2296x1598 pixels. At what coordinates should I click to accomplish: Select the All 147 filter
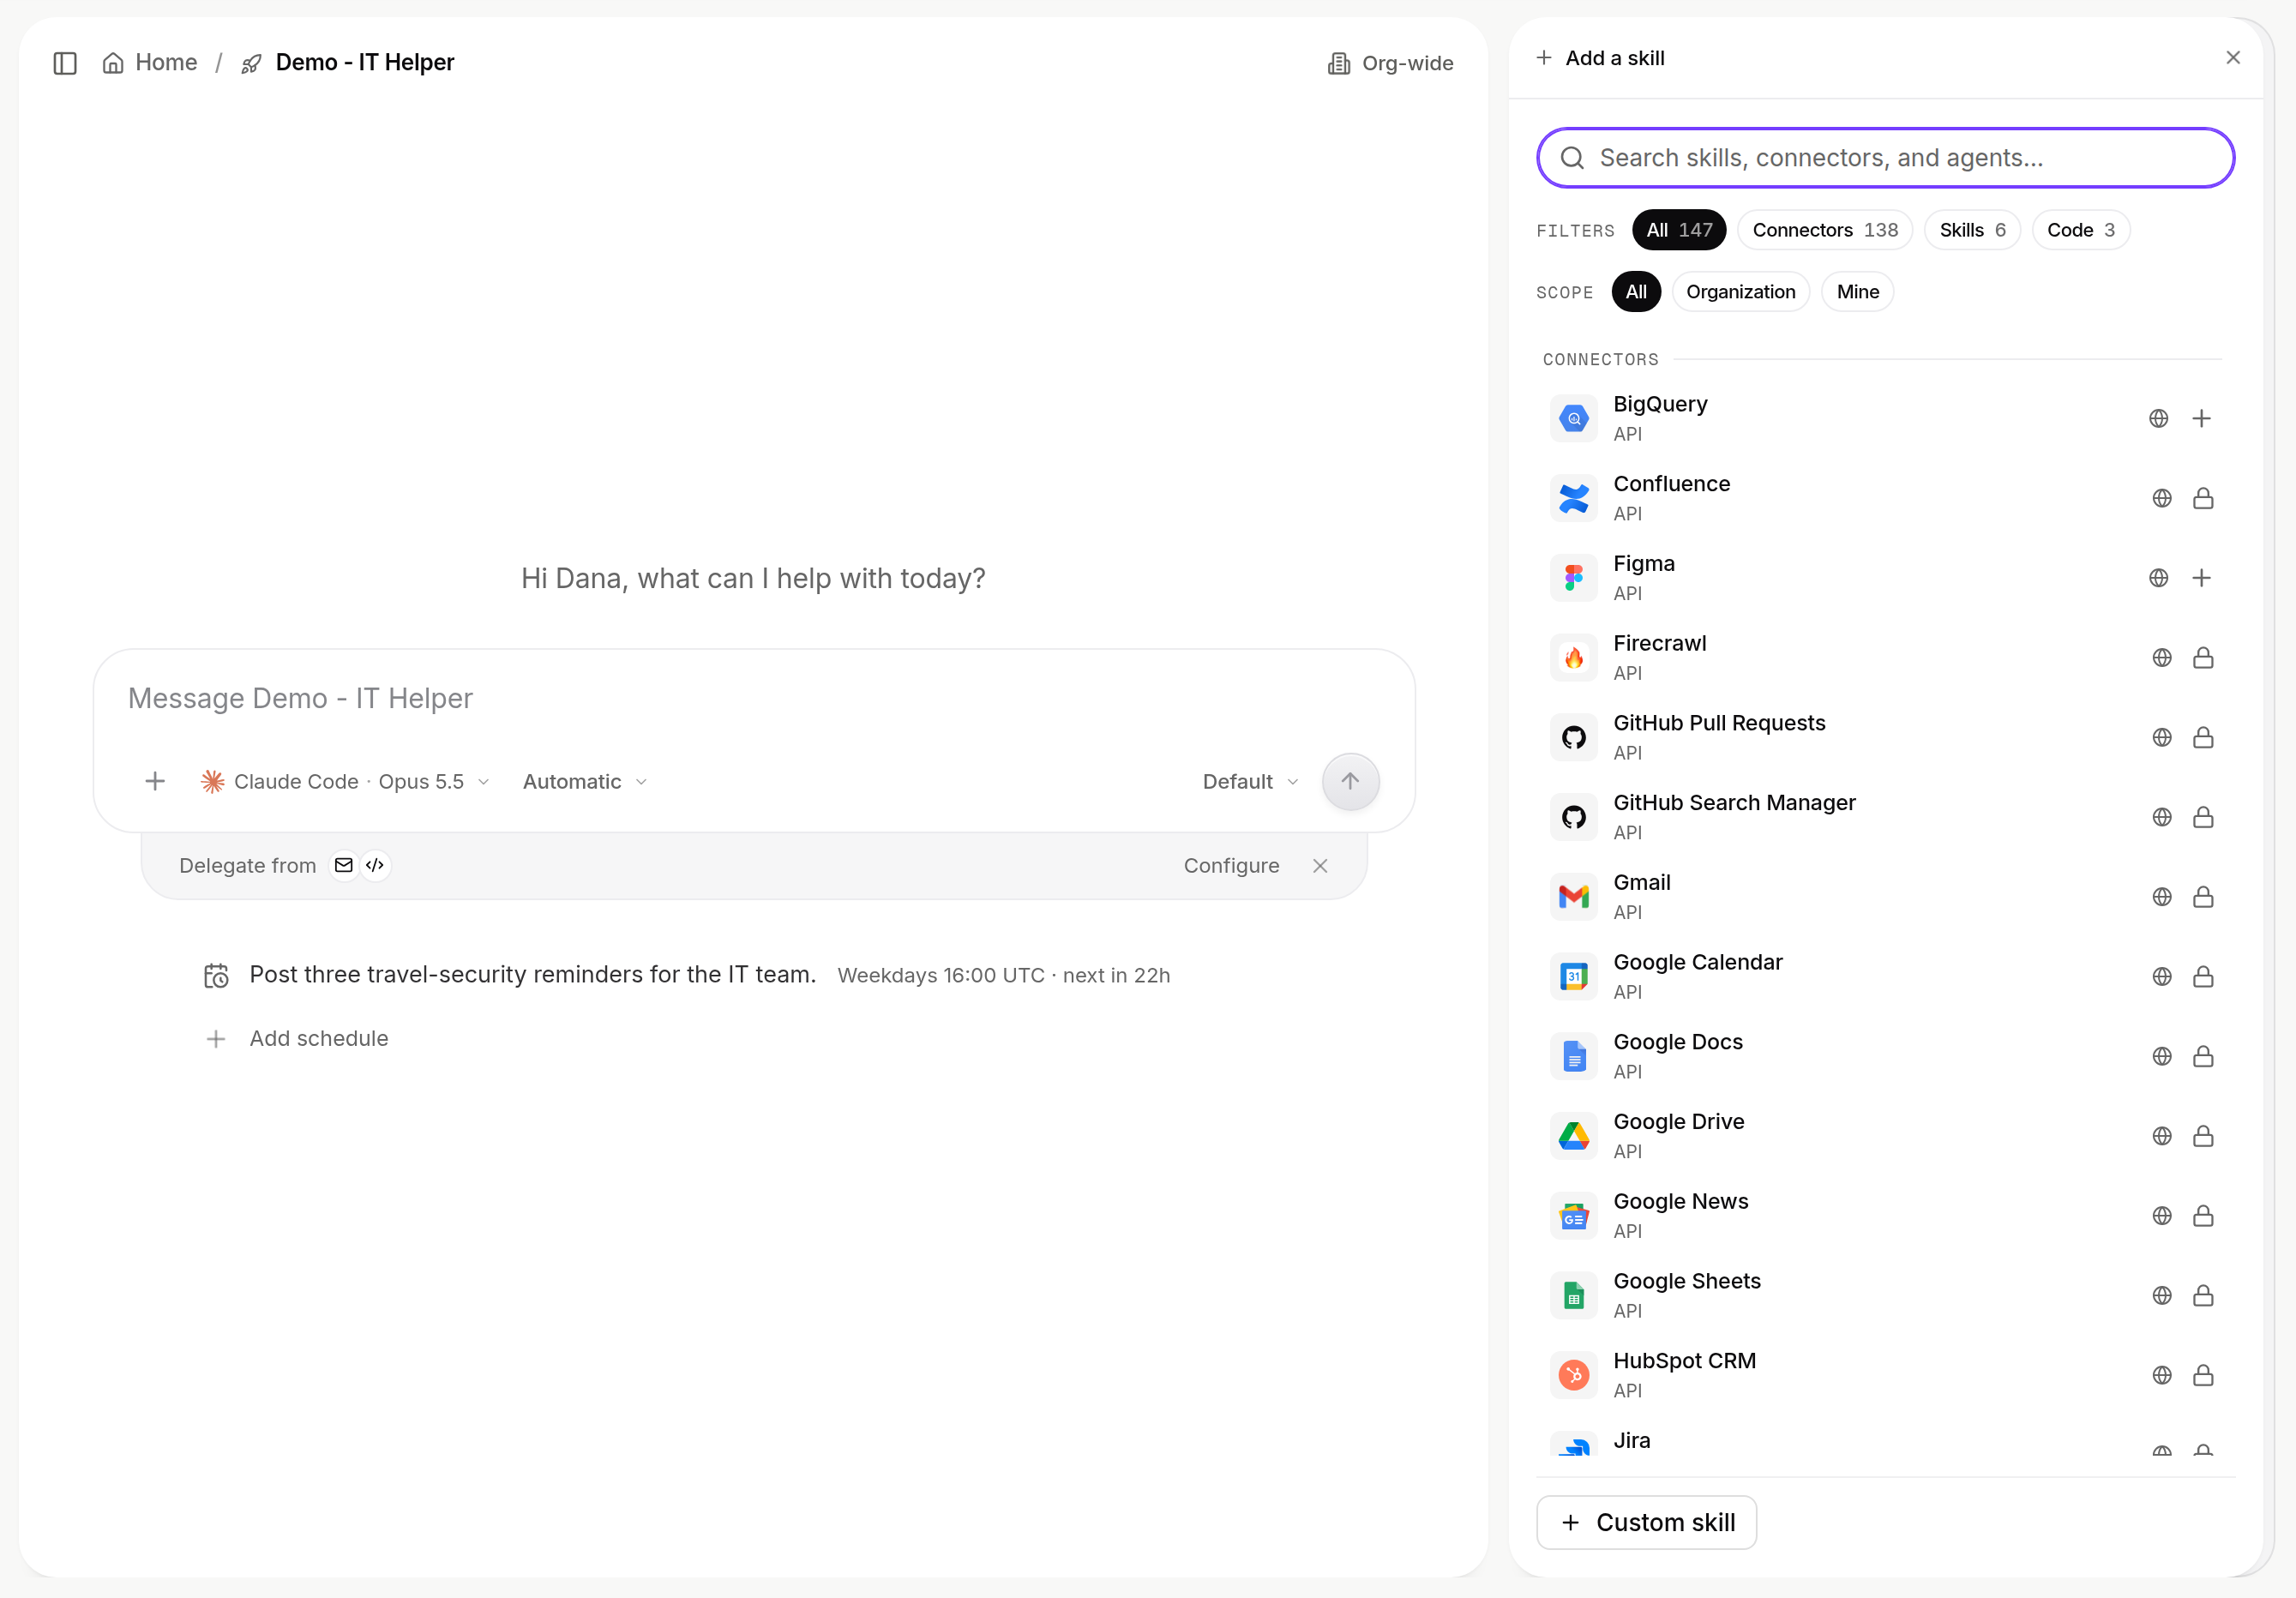[1679, 230]
